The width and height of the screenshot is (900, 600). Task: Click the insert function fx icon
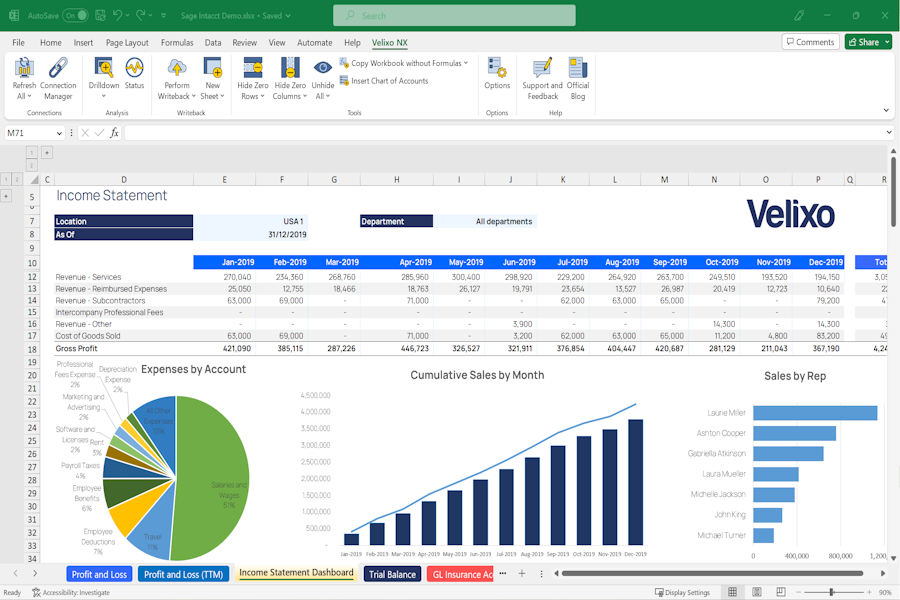click(x=114, y=133)
